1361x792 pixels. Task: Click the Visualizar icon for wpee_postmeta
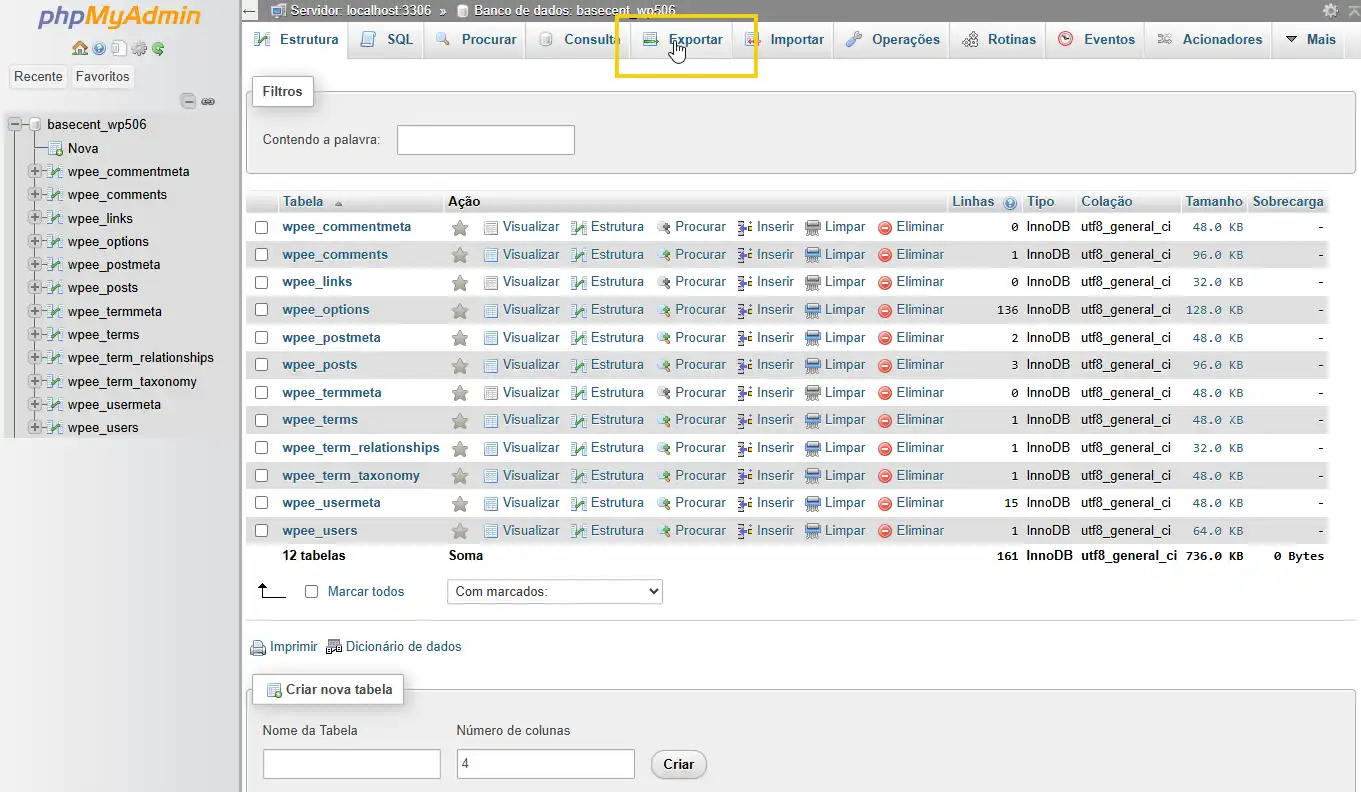490,337
